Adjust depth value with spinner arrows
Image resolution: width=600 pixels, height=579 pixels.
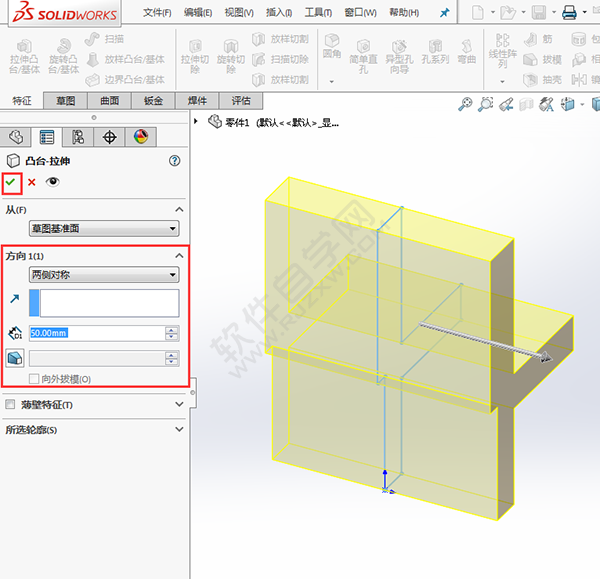[x=172, y=333]
